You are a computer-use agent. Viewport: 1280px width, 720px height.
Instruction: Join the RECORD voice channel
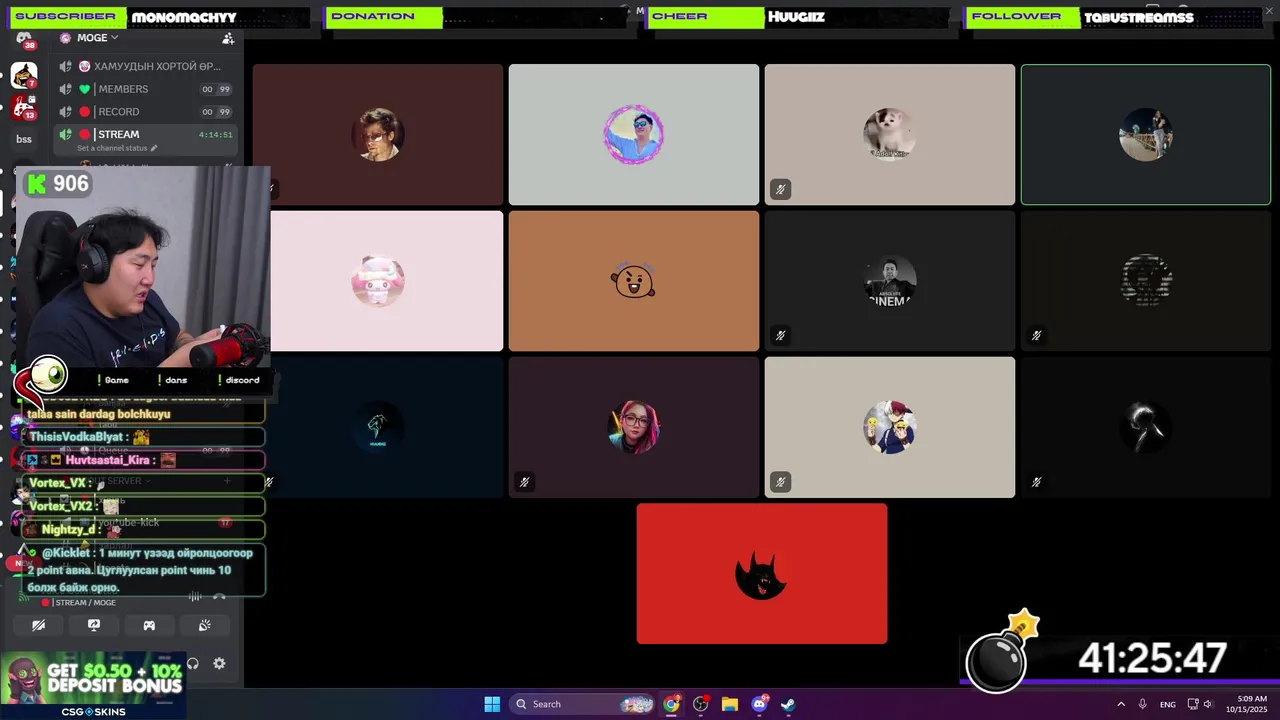(x=145, y=112)
